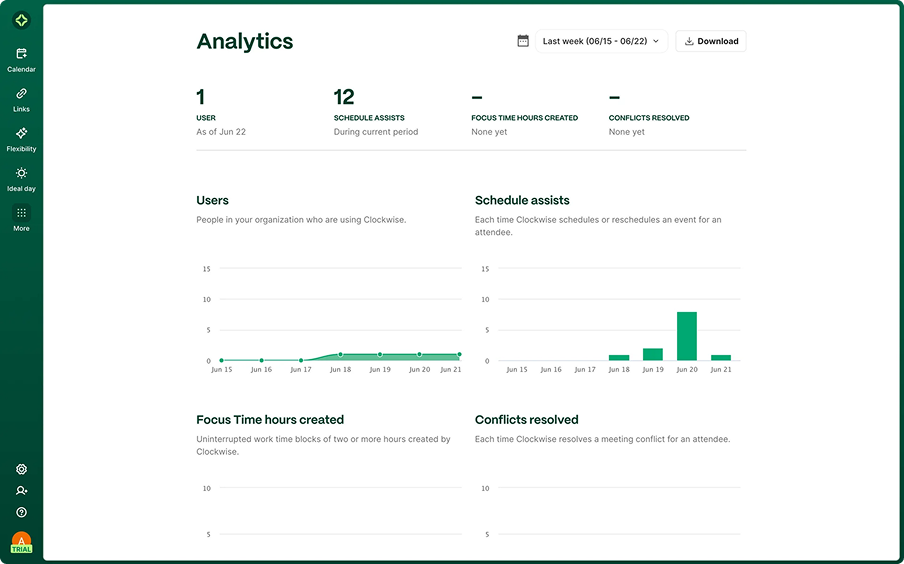Click the 'Users' chart heading
The width and height of the screenshot is (904, 564).
point(212,200)
